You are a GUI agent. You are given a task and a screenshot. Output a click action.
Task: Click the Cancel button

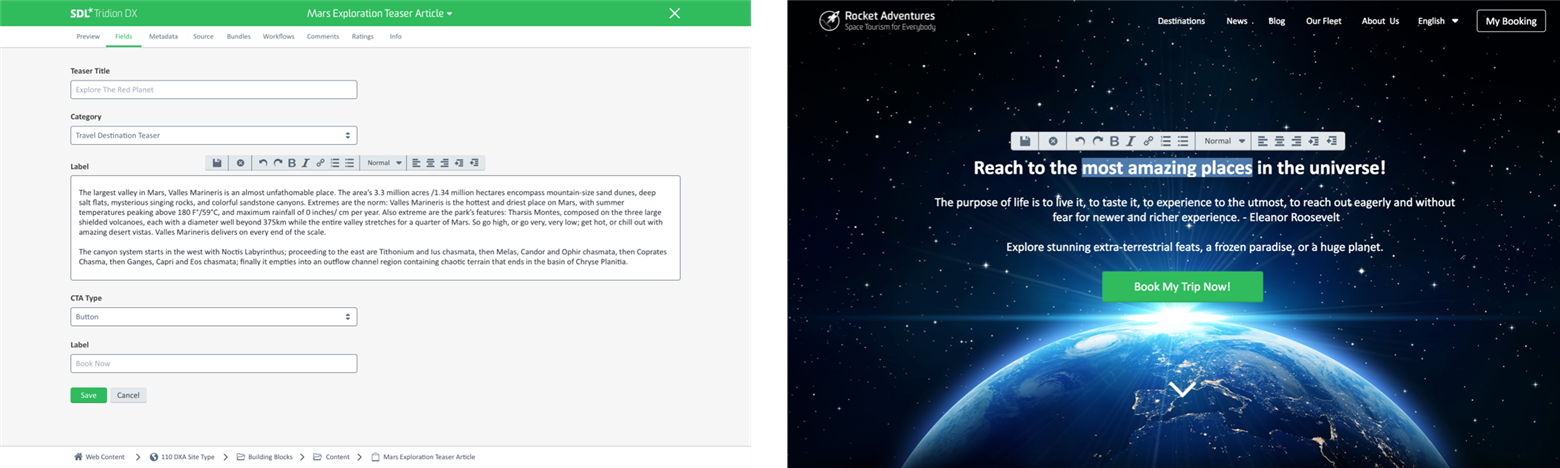click(128, 395)
